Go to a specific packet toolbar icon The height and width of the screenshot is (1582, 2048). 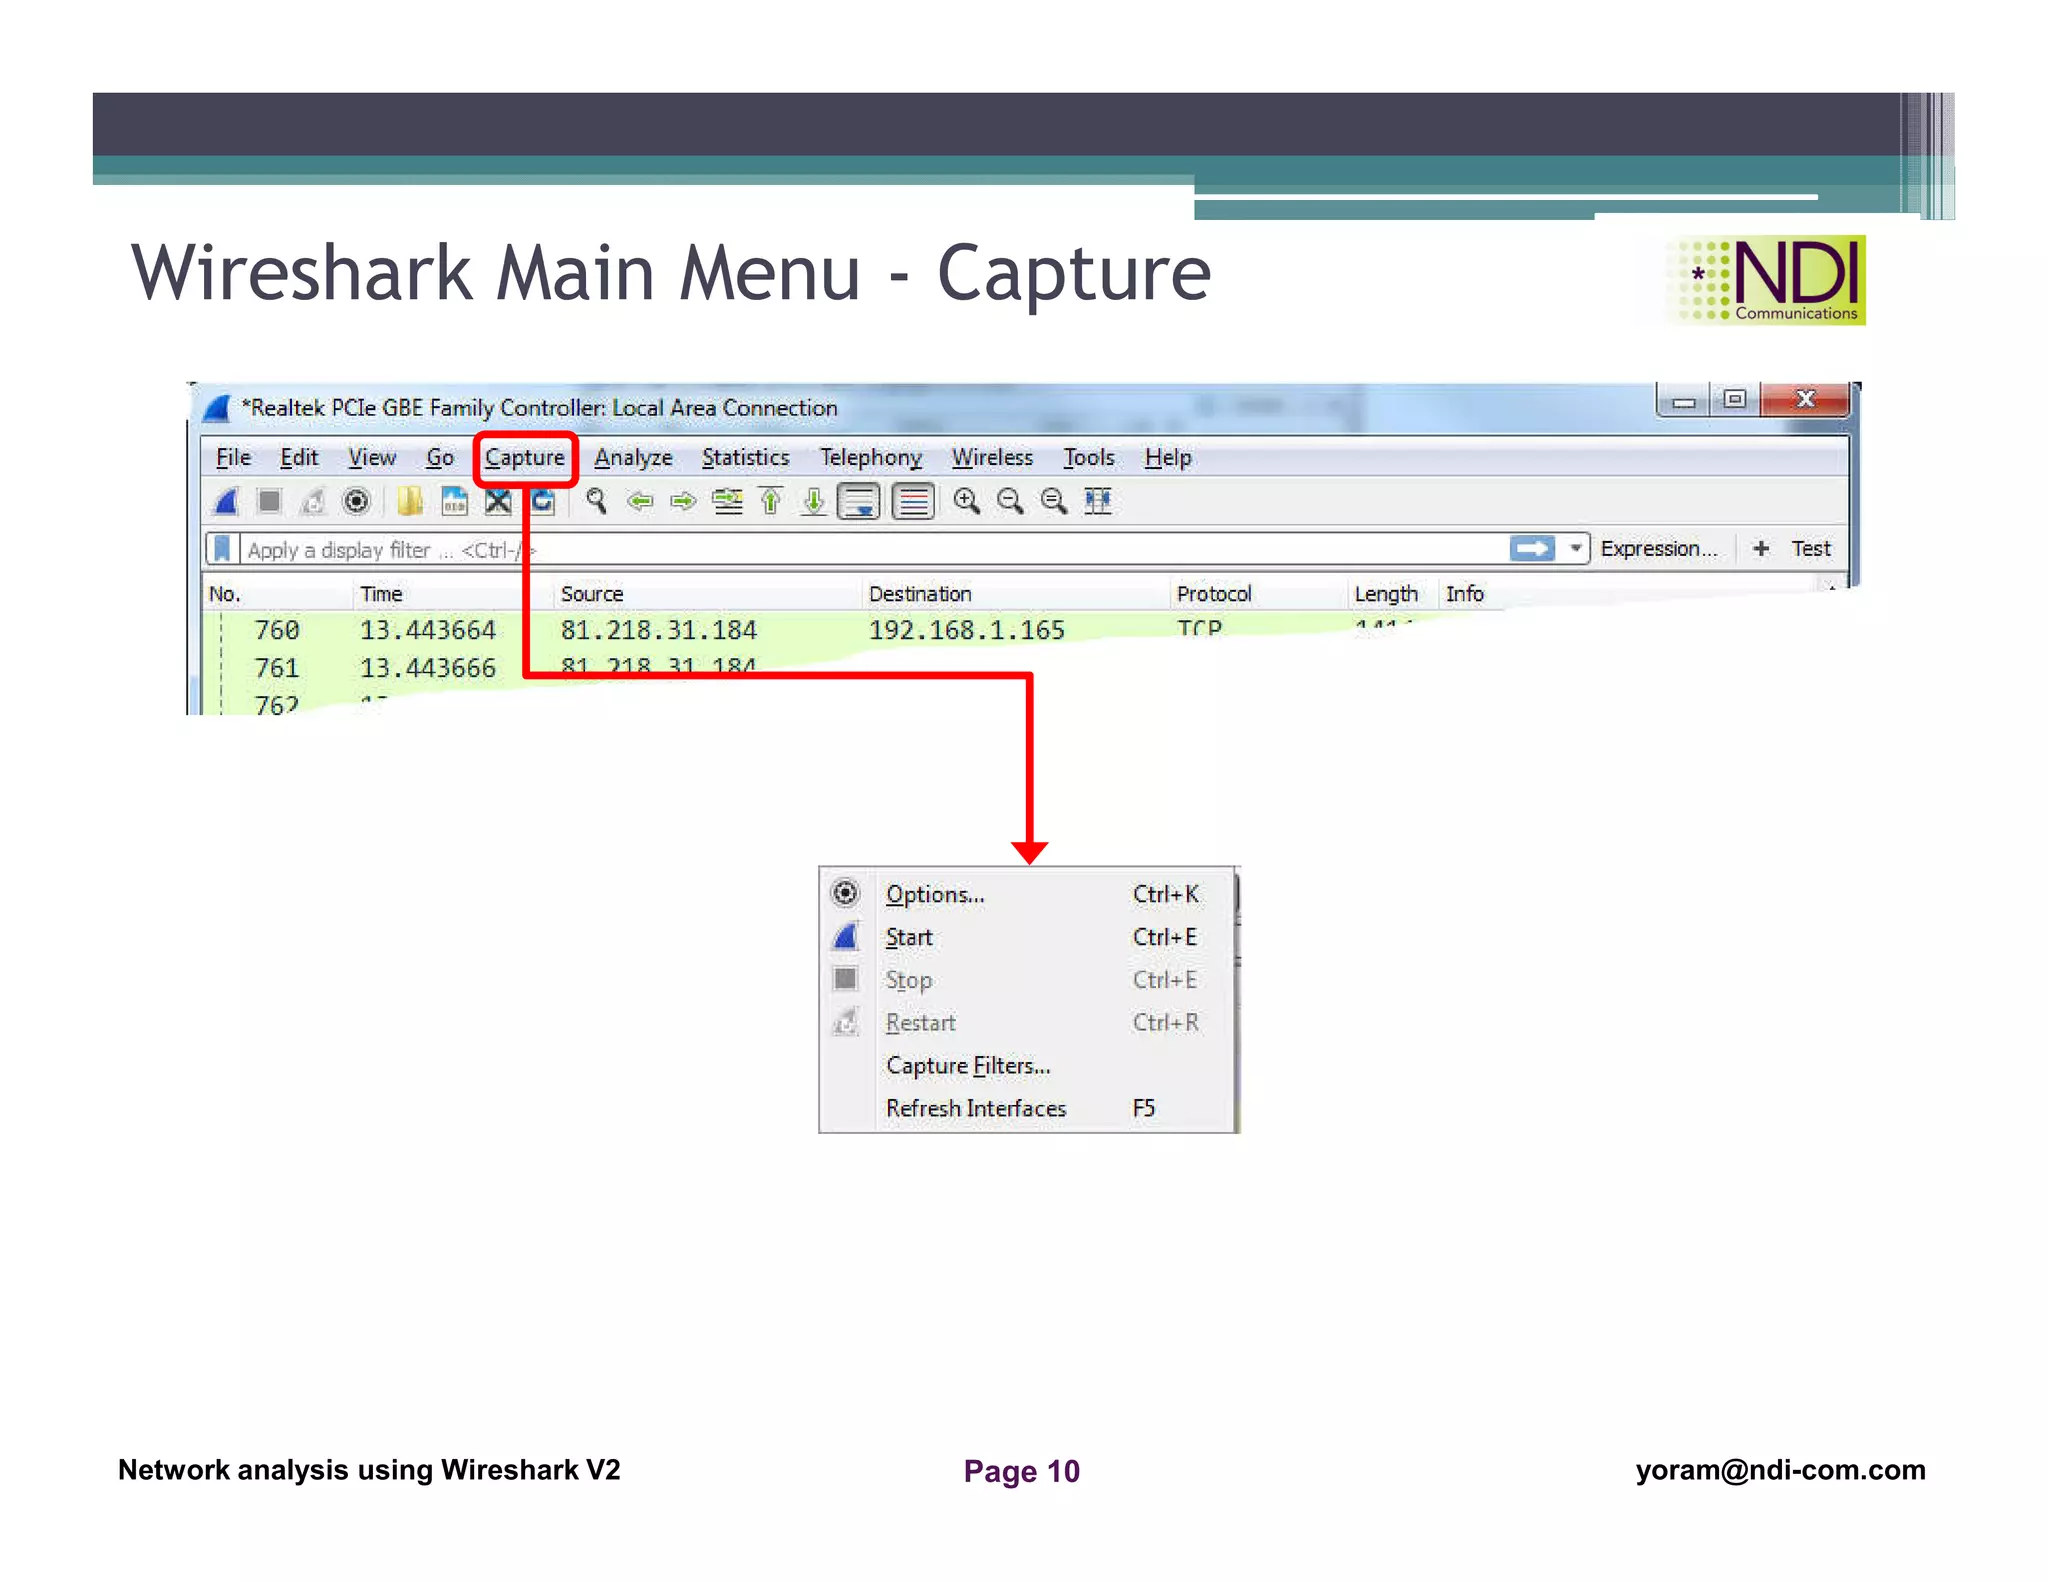click(x=727, y=501)
